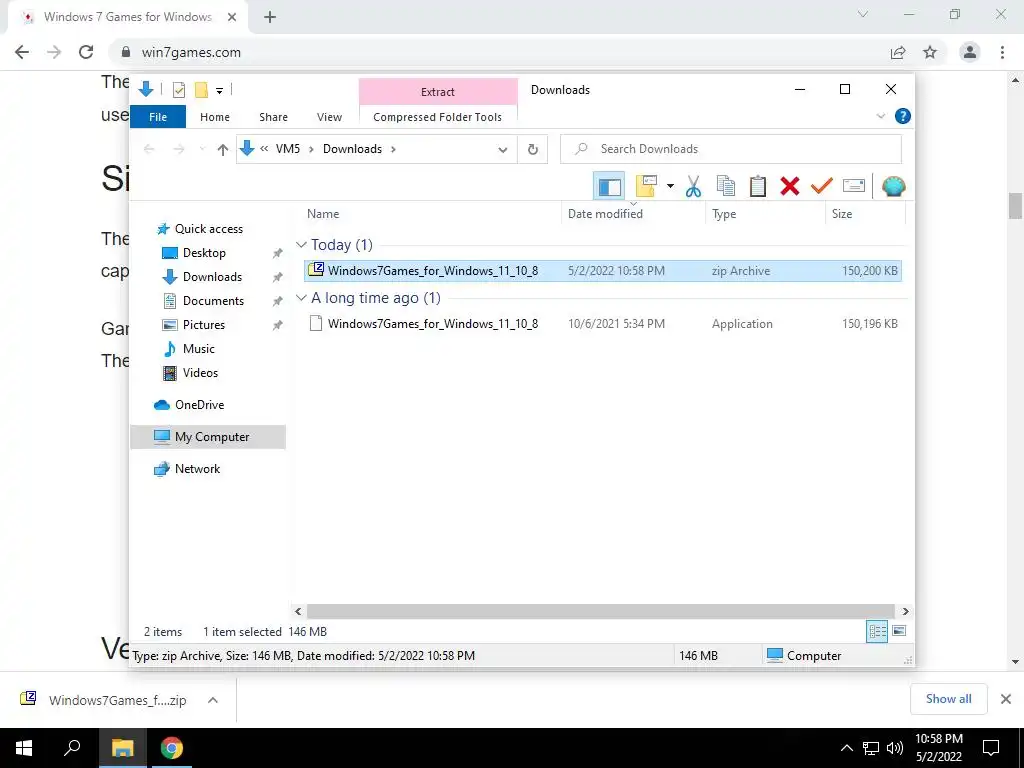Collapse the A long time ago group
1024x768 pixels.
pos(301,298)
